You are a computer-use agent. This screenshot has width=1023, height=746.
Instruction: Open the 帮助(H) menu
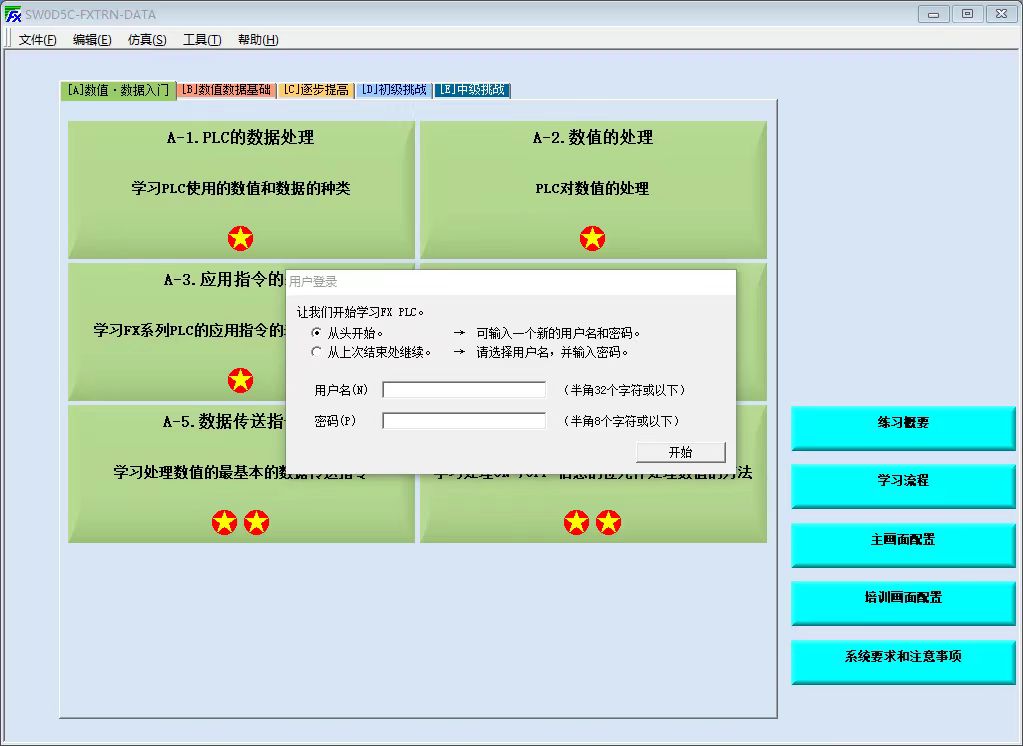pyautogui.click(x=258, y=40)
